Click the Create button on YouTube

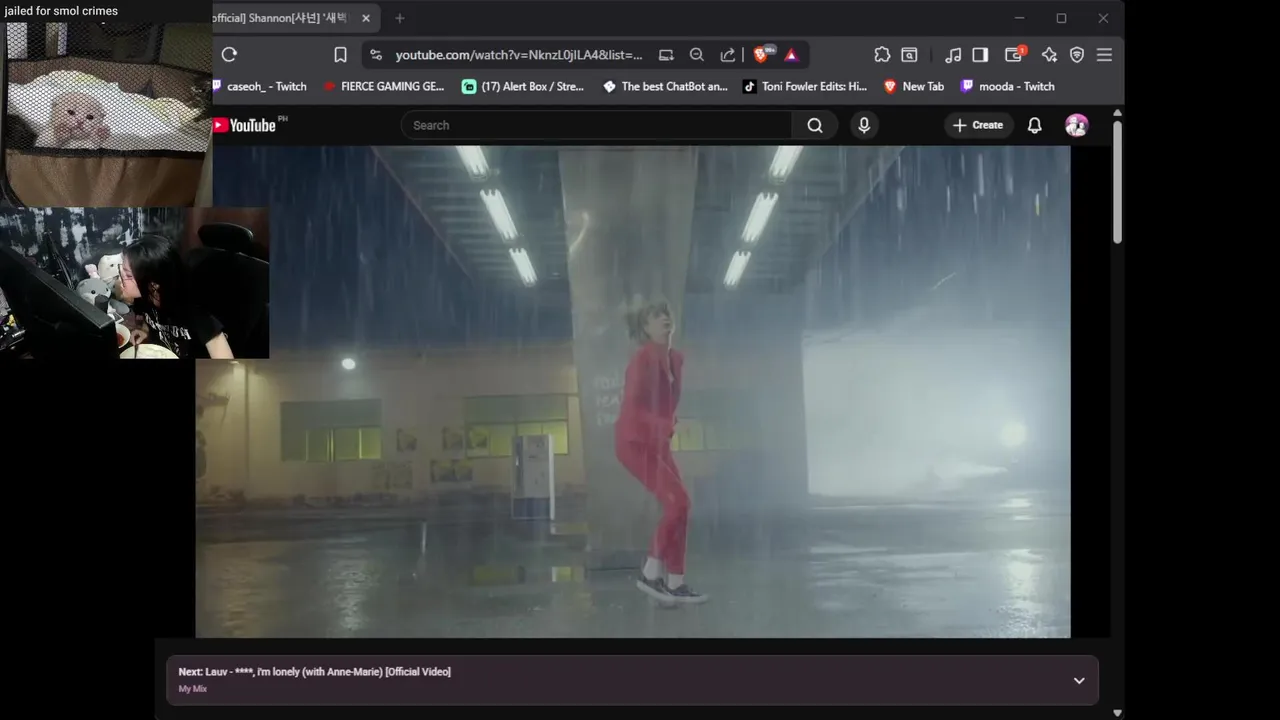(x=978, y=125)
